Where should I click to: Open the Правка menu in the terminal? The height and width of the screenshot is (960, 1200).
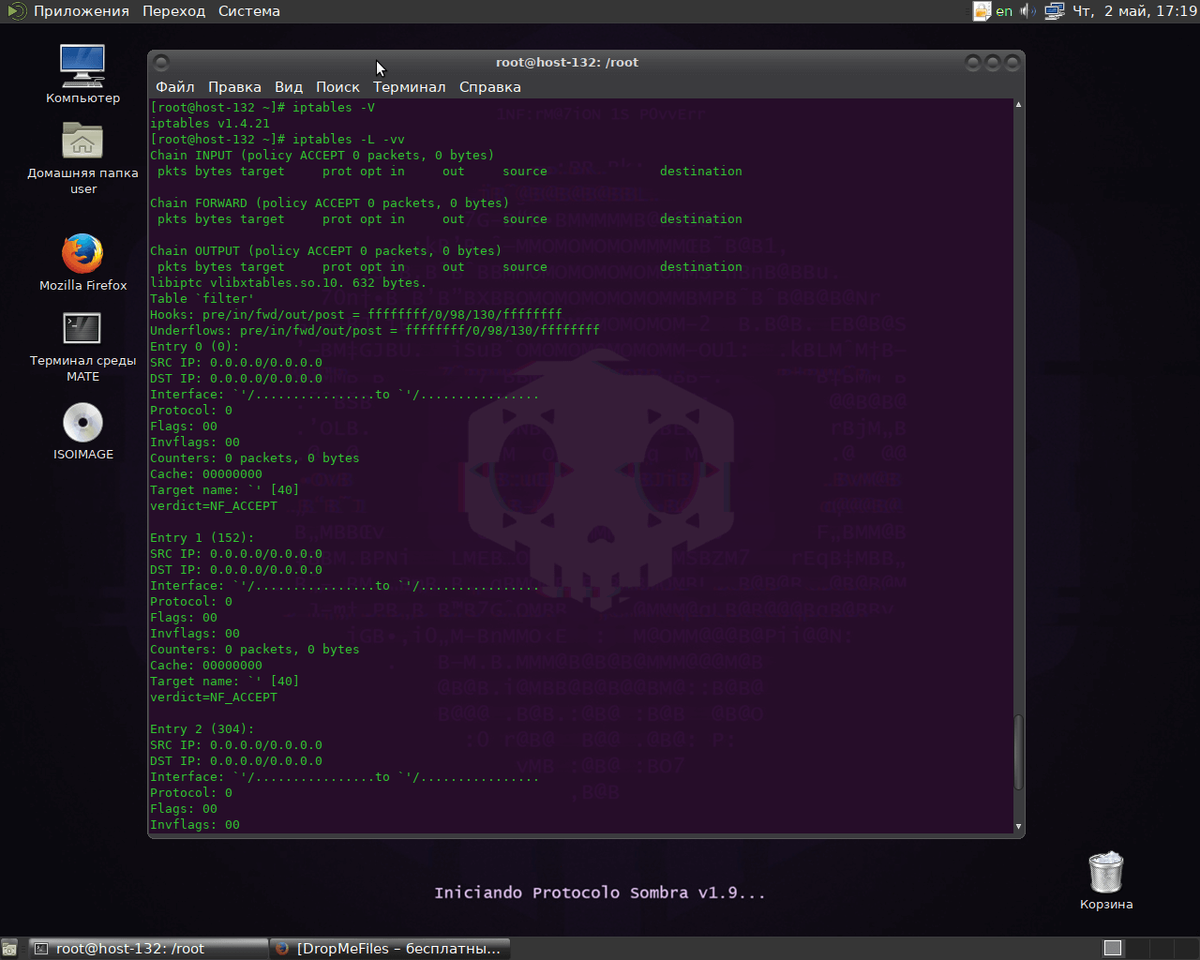235,87
